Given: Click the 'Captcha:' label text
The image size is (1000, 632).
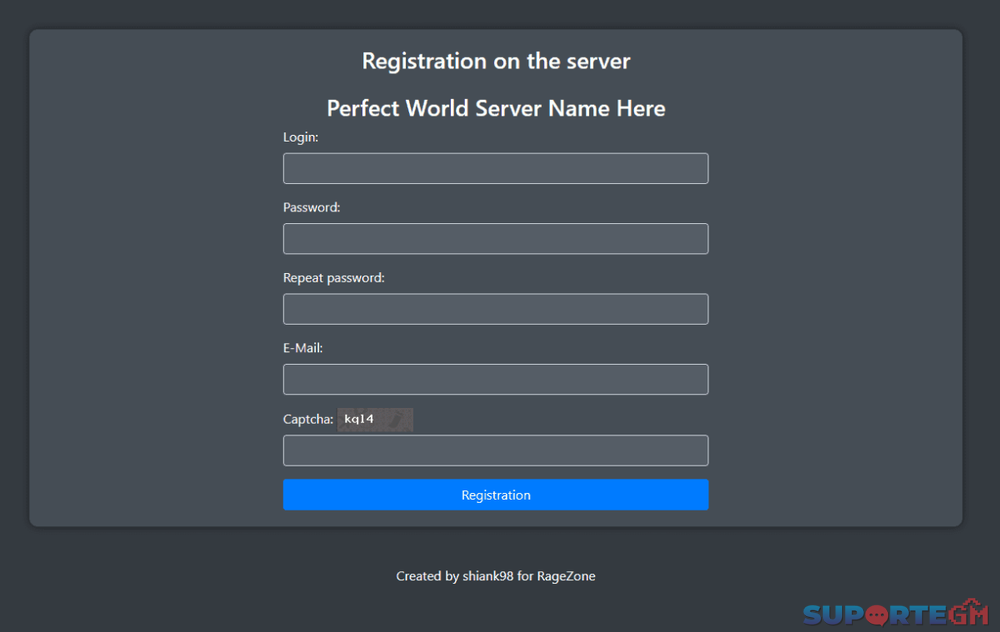Looking at the screenshot, I should point(308,419).
